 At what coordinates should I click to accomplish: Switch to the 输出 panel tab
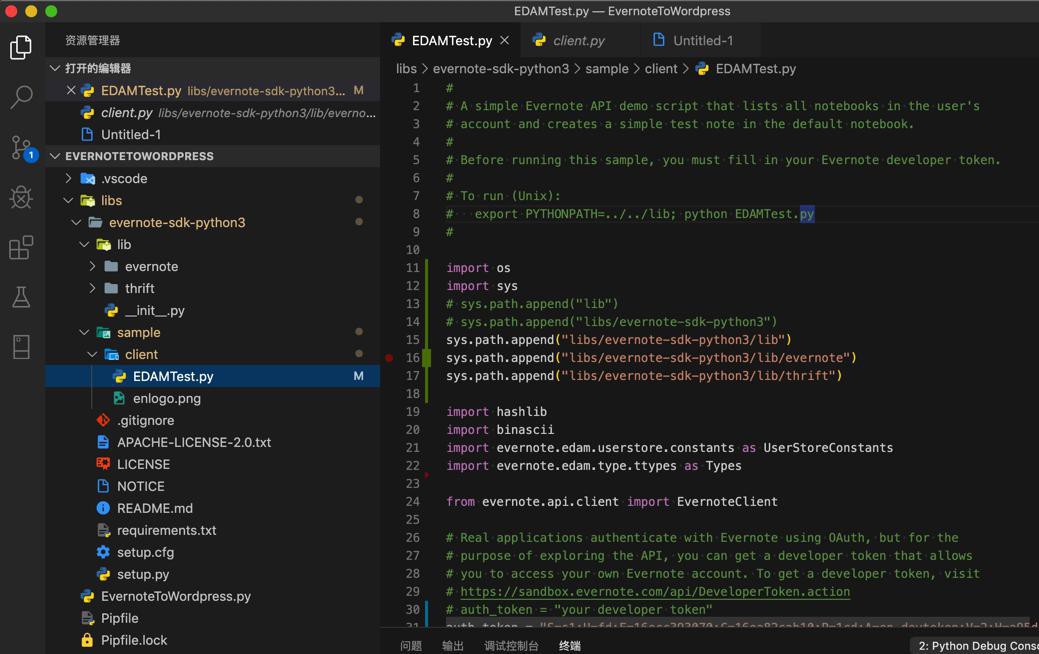[453, 645]
